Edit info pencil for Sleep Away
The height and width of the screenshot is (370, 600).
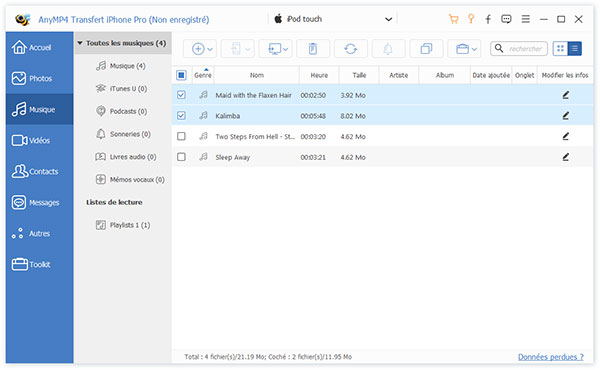(x=566, y=157)
